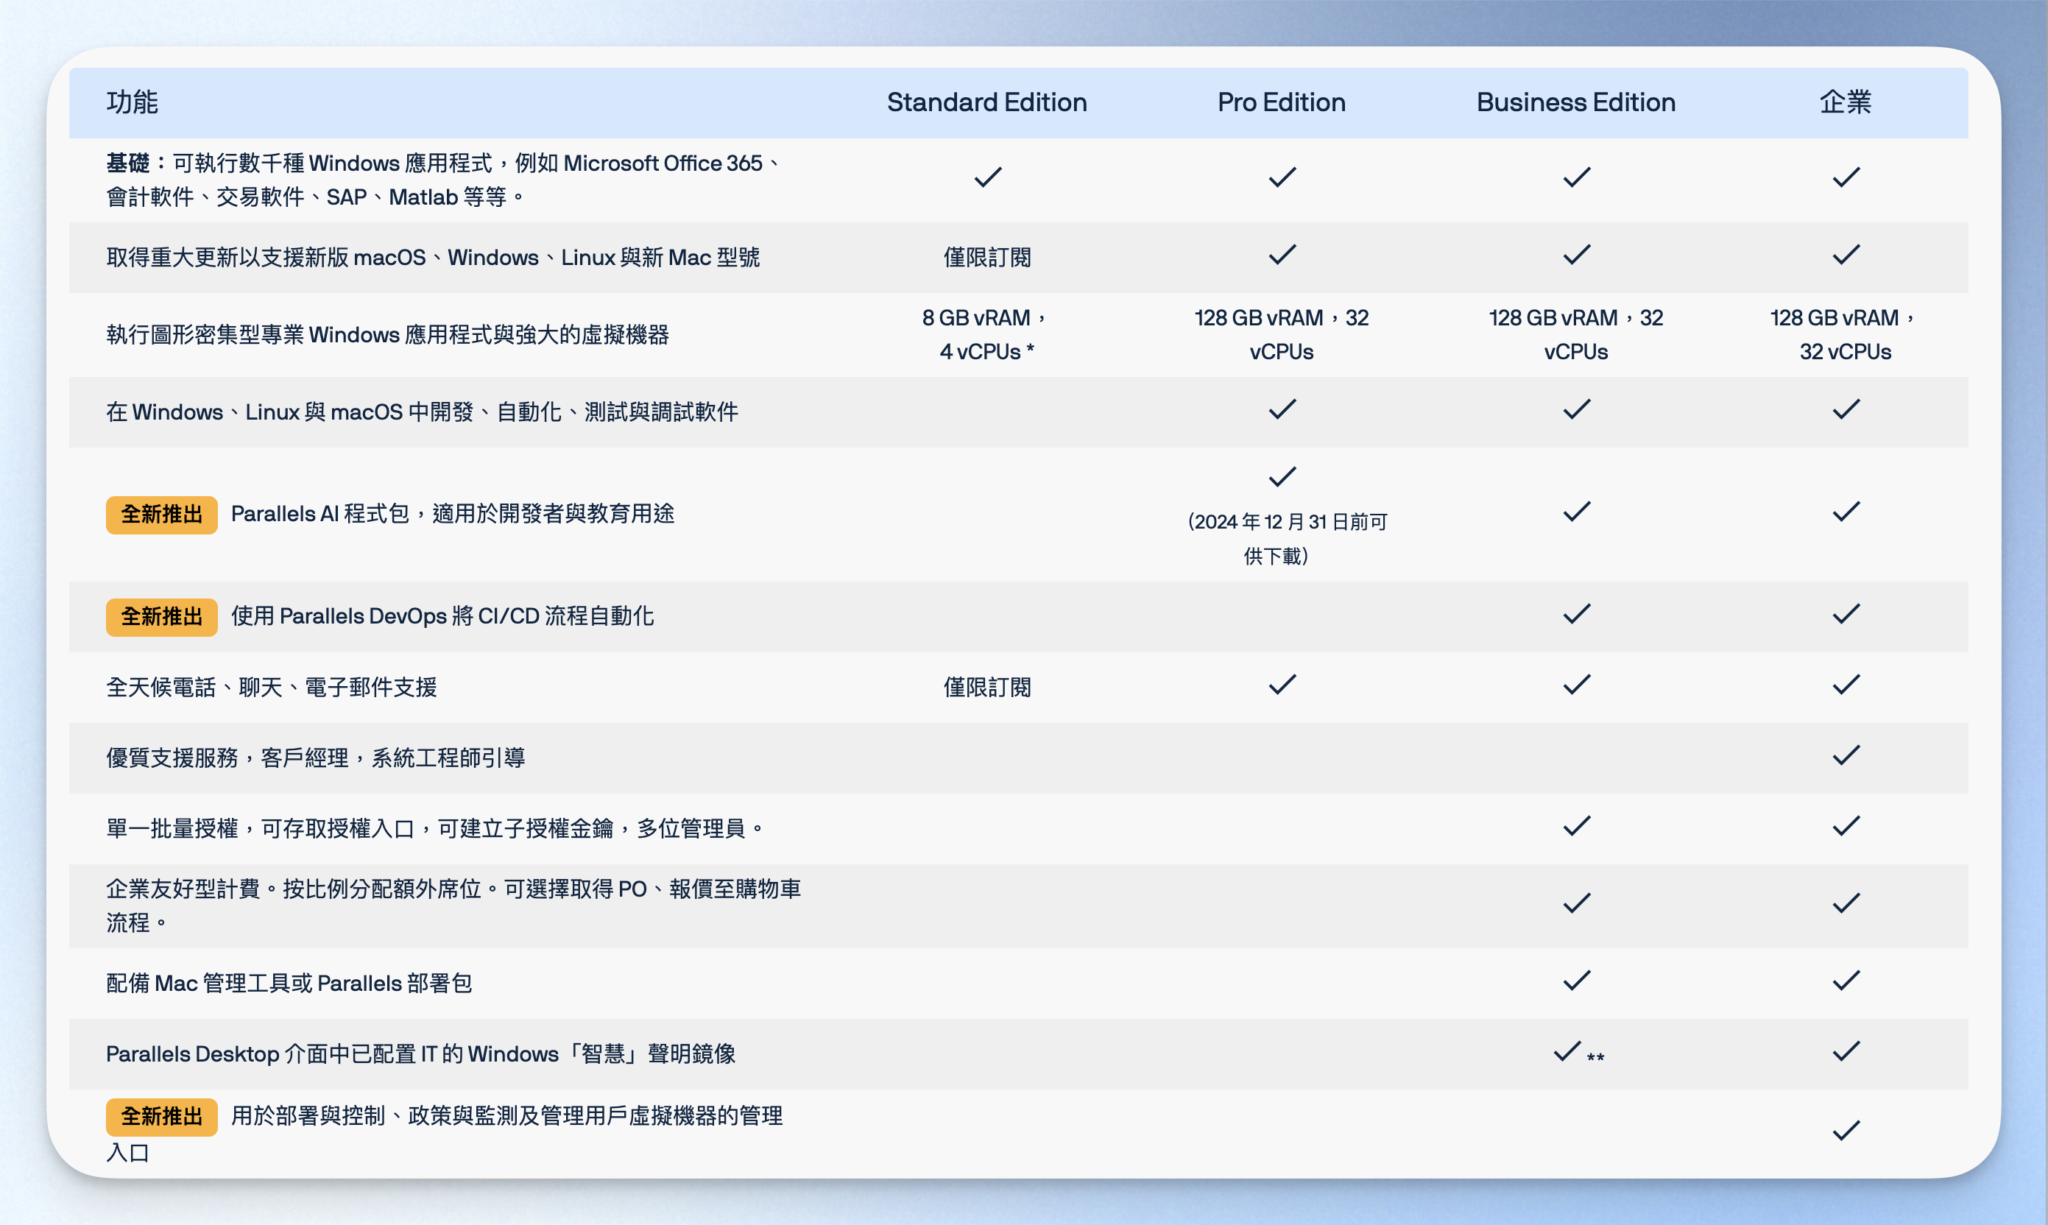2048x1225 pixels.
Task: Click the checkmark for 單一批量授權 under Business Edition
Action: tap(1574, 826)
